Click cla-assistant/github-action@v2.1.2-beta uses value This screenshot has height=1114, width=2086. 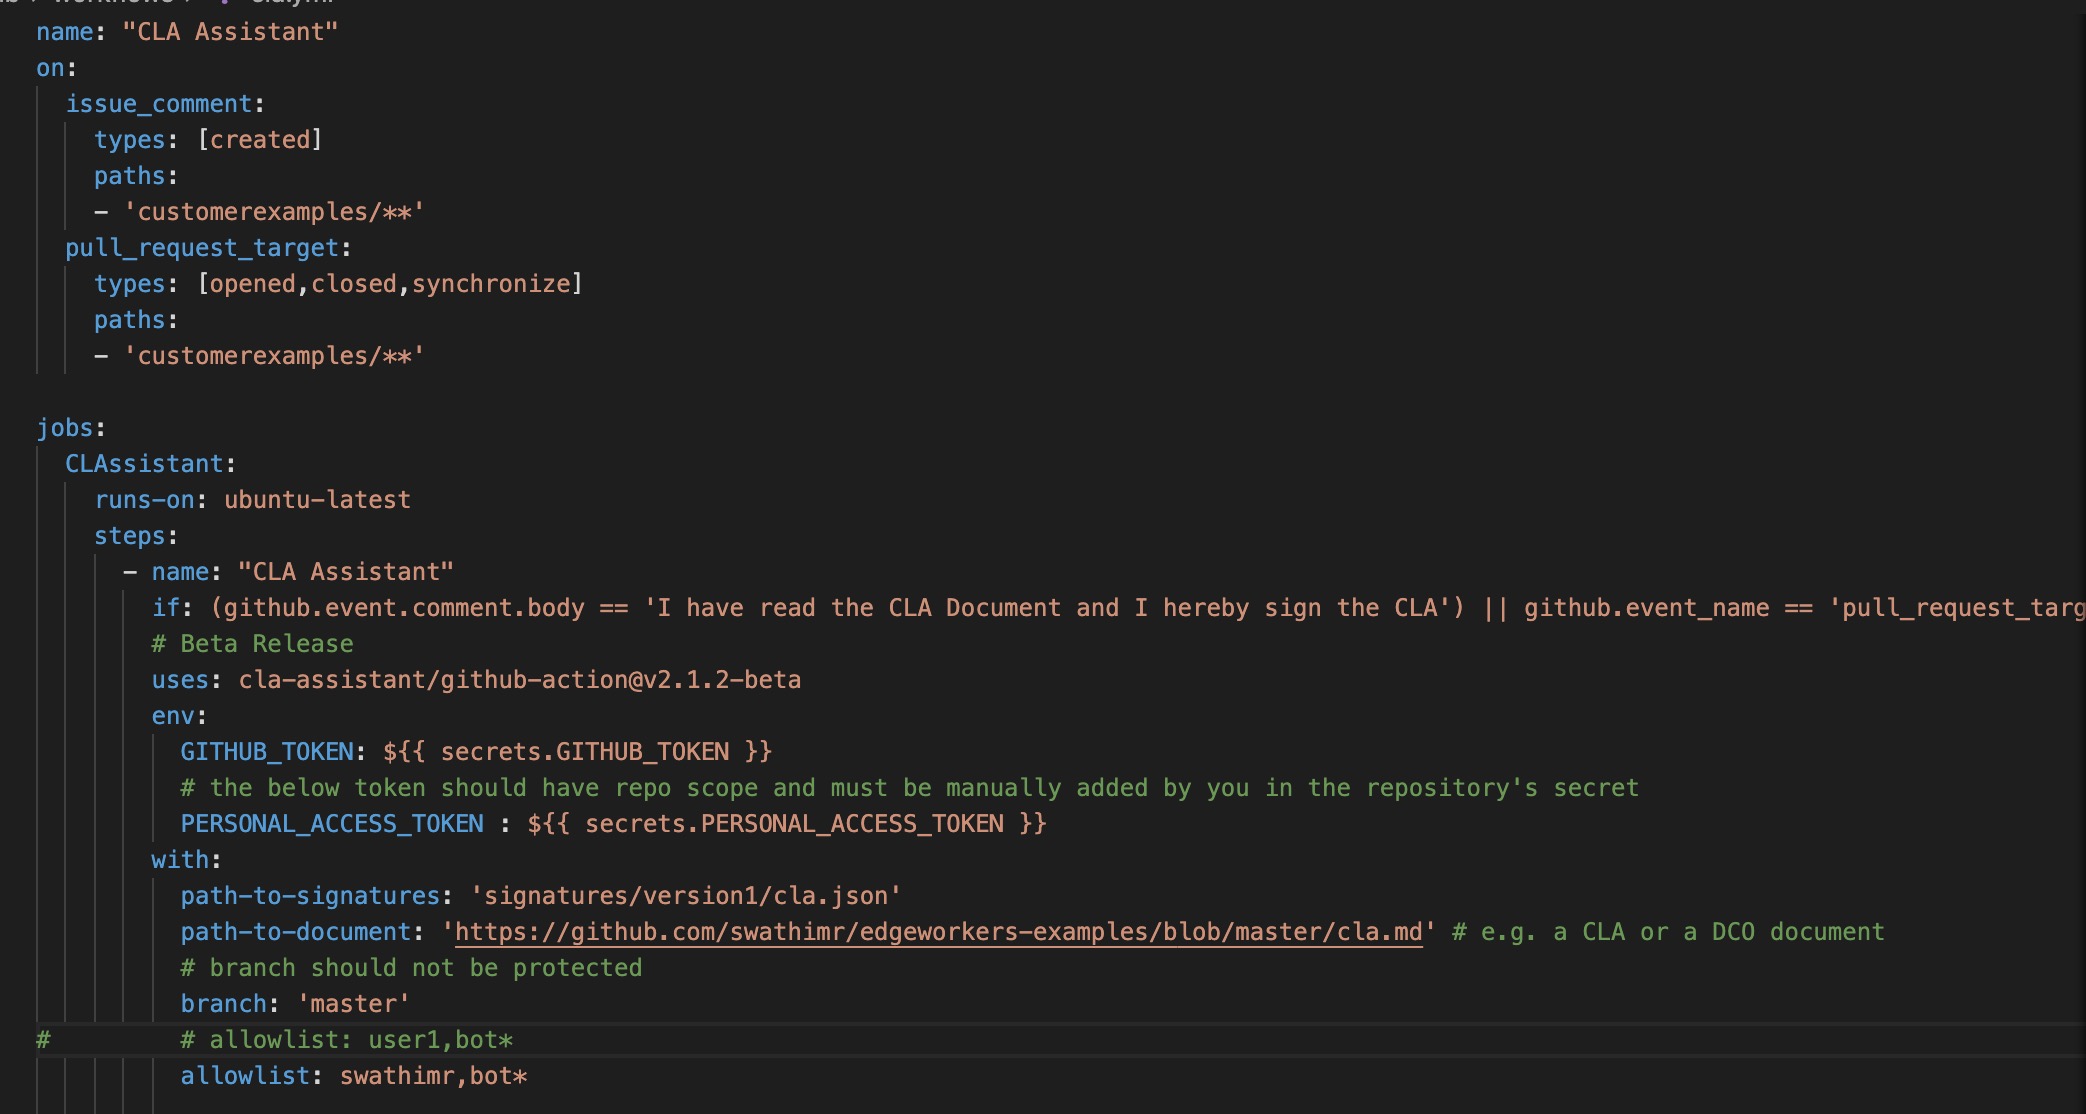click(x=519, y=680)
